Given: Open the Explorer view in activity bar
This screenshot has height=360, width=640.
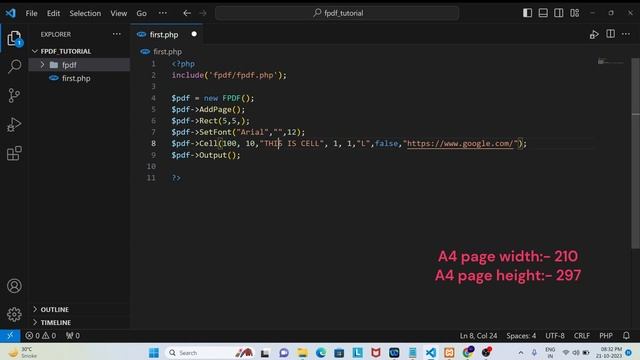Looking at the screenshot, I should [14, 38].
